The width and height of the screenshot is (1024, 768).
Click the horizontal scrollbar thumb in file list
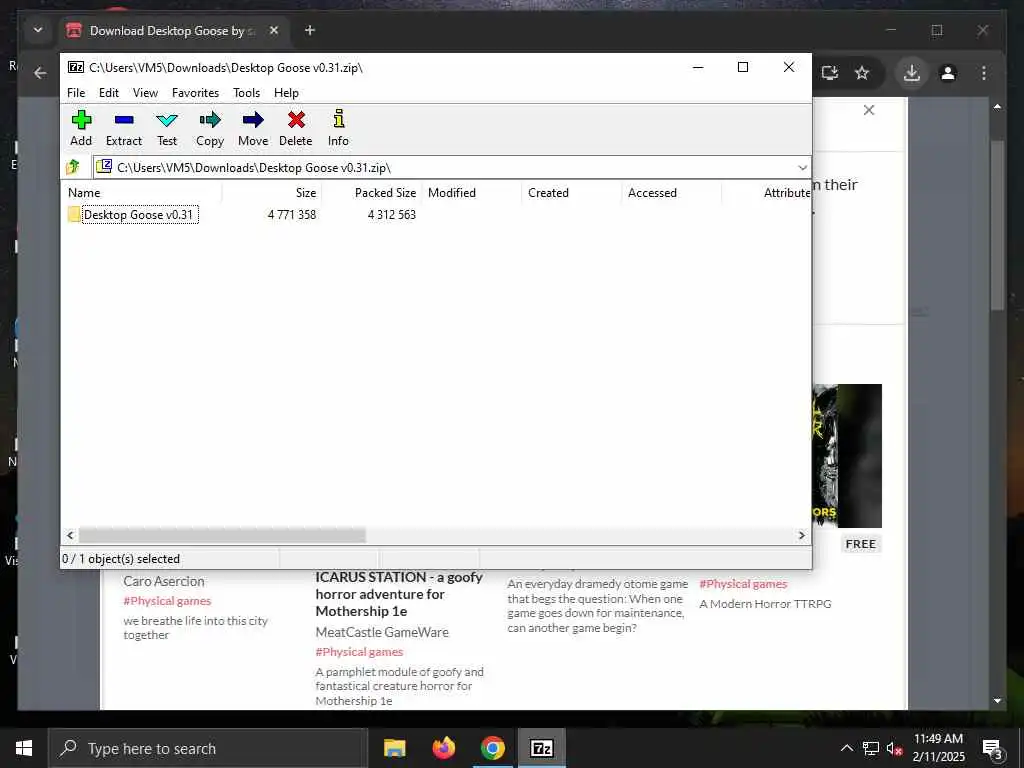222,536
